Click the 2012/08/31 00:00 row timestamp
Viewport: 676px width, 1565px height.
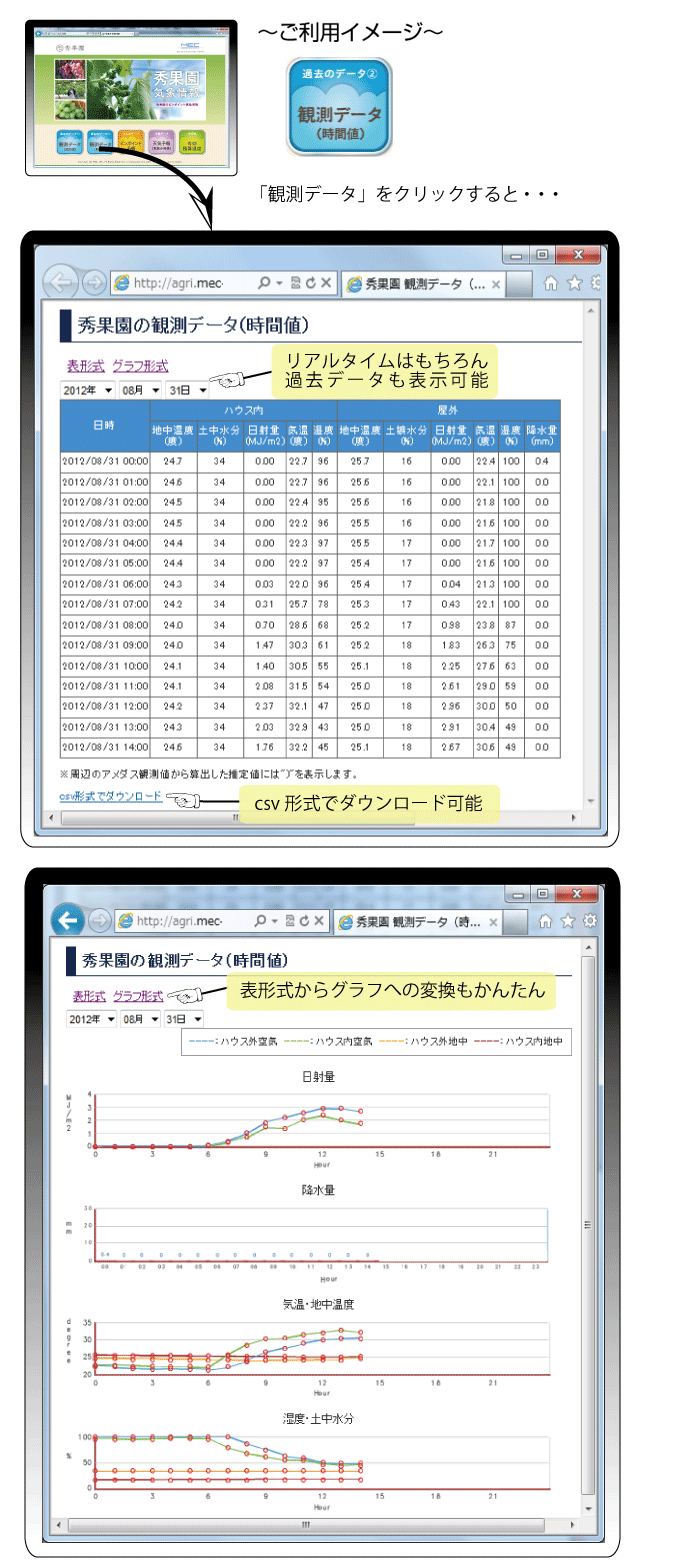105,461
